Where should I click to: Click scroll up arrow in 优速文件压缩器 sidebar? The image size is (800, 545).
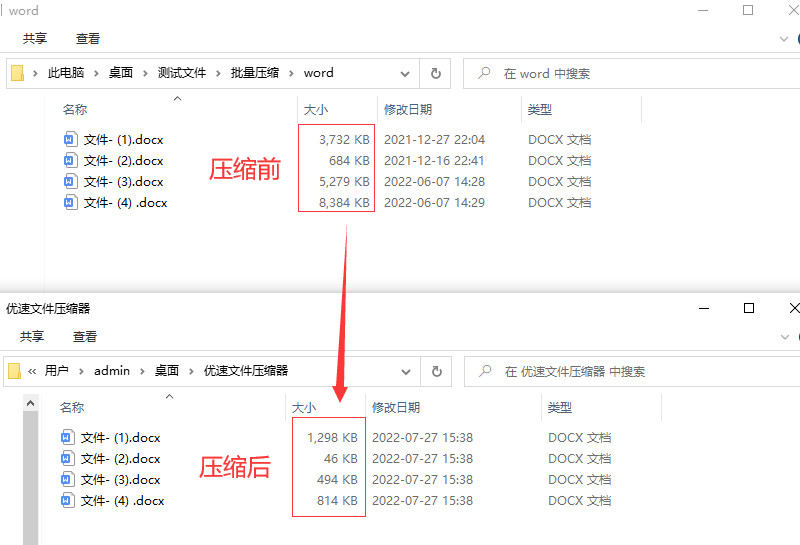pos(30,403)
